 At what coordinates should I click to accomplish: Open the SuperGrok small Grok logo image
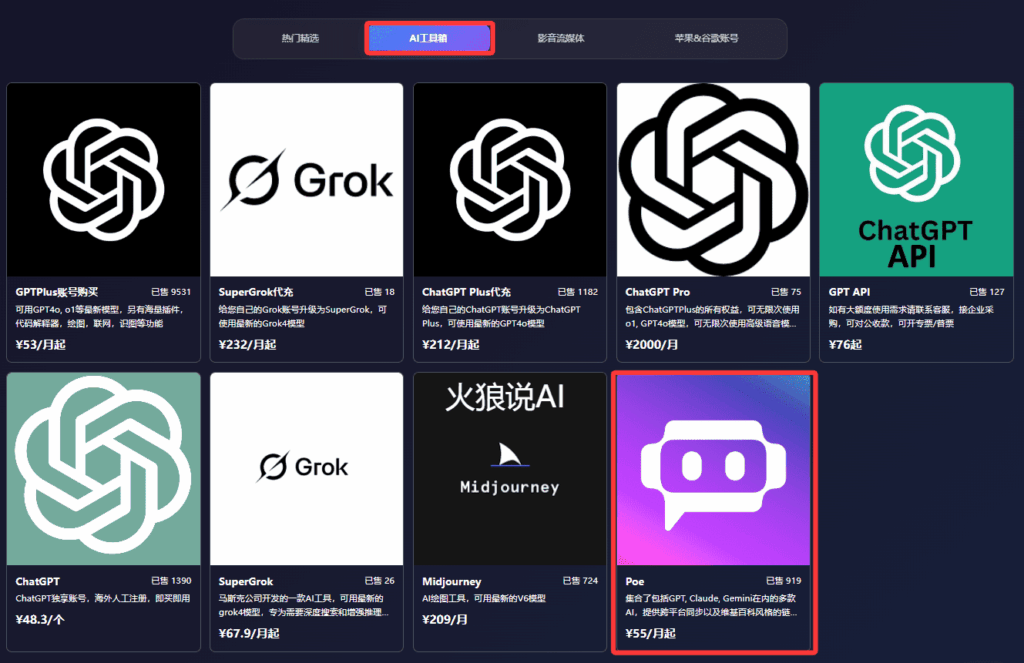[x=306, y=468]
